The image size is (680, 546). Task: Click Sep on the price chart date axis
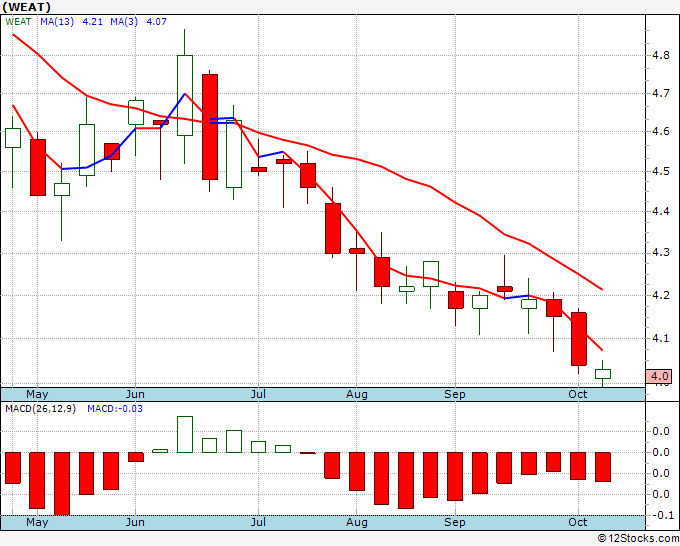click(455, 394)
